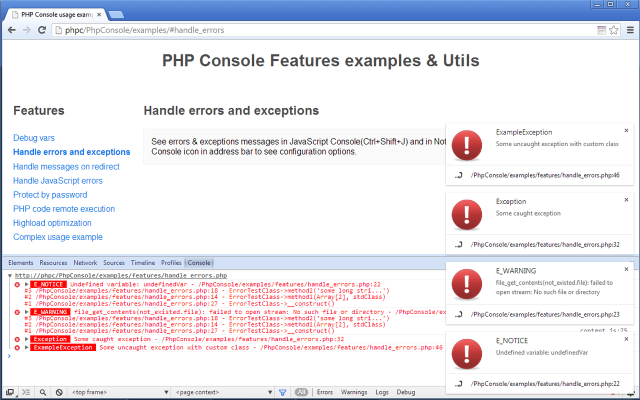Reload the page with the refresh icon

[42, 30]
